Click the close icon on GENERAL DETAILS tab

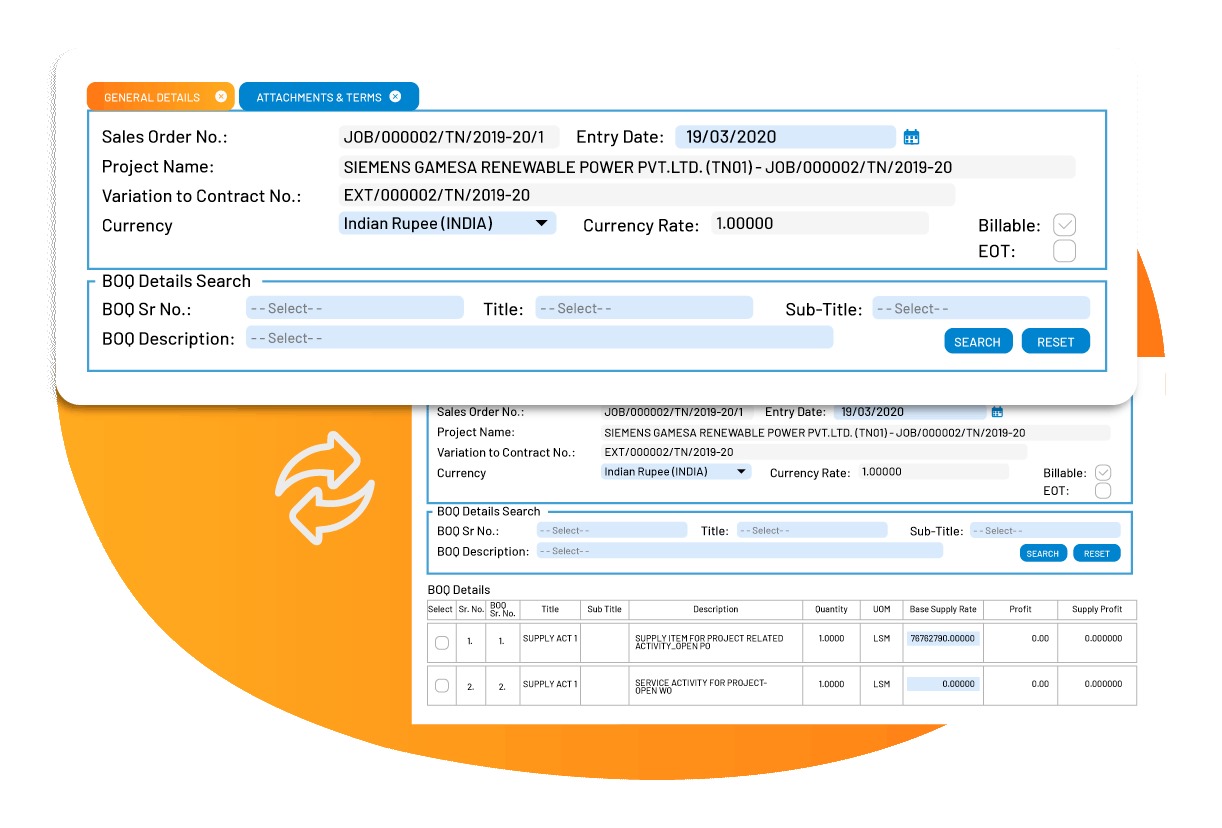(221, 96)
